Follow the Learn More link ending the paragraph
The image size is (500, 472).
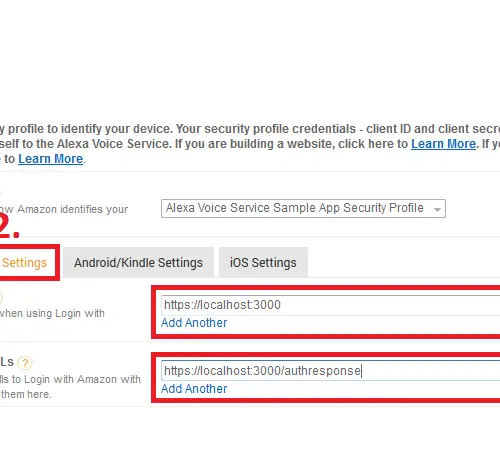50,159
